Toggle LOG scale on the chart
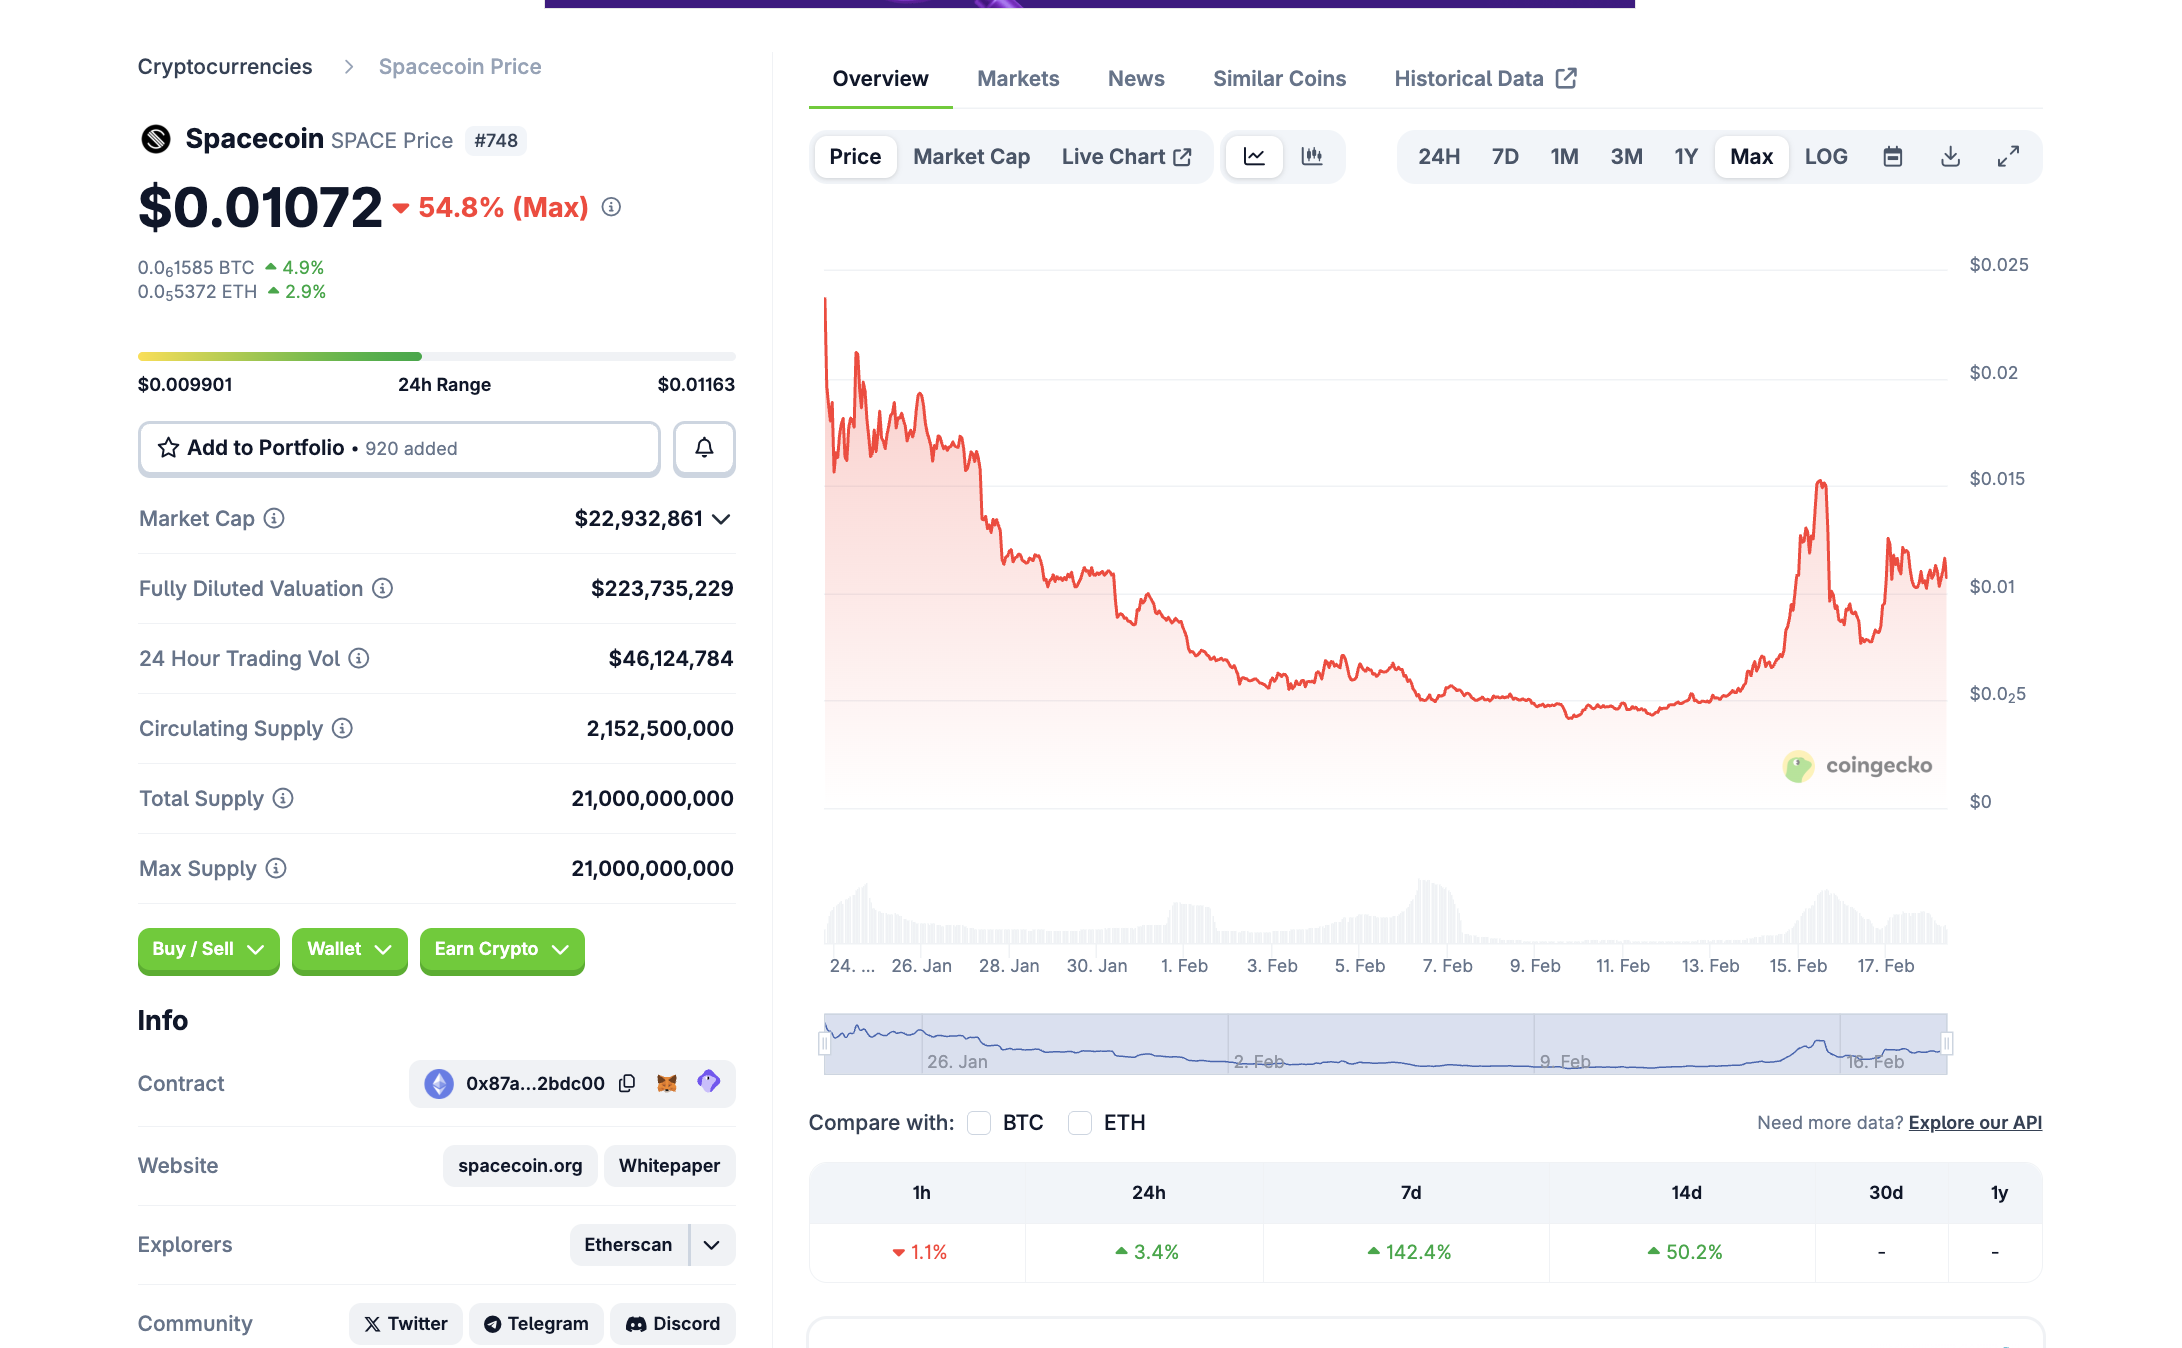 click(1826, 156)
